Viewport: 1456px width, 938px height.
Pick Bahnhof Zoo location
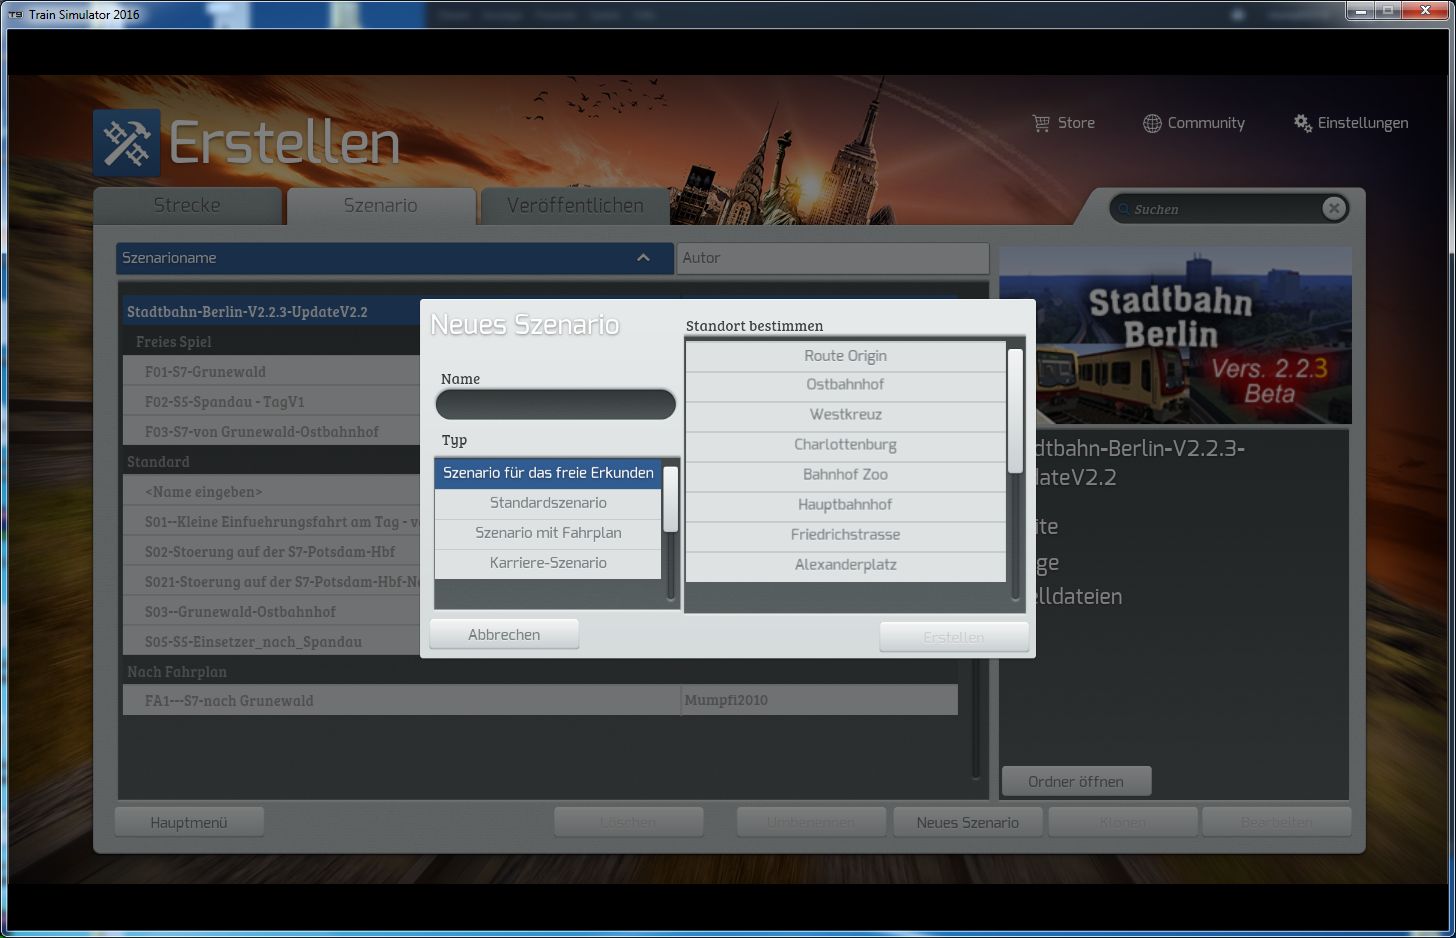pyautogui.click(x=846, y=475)
